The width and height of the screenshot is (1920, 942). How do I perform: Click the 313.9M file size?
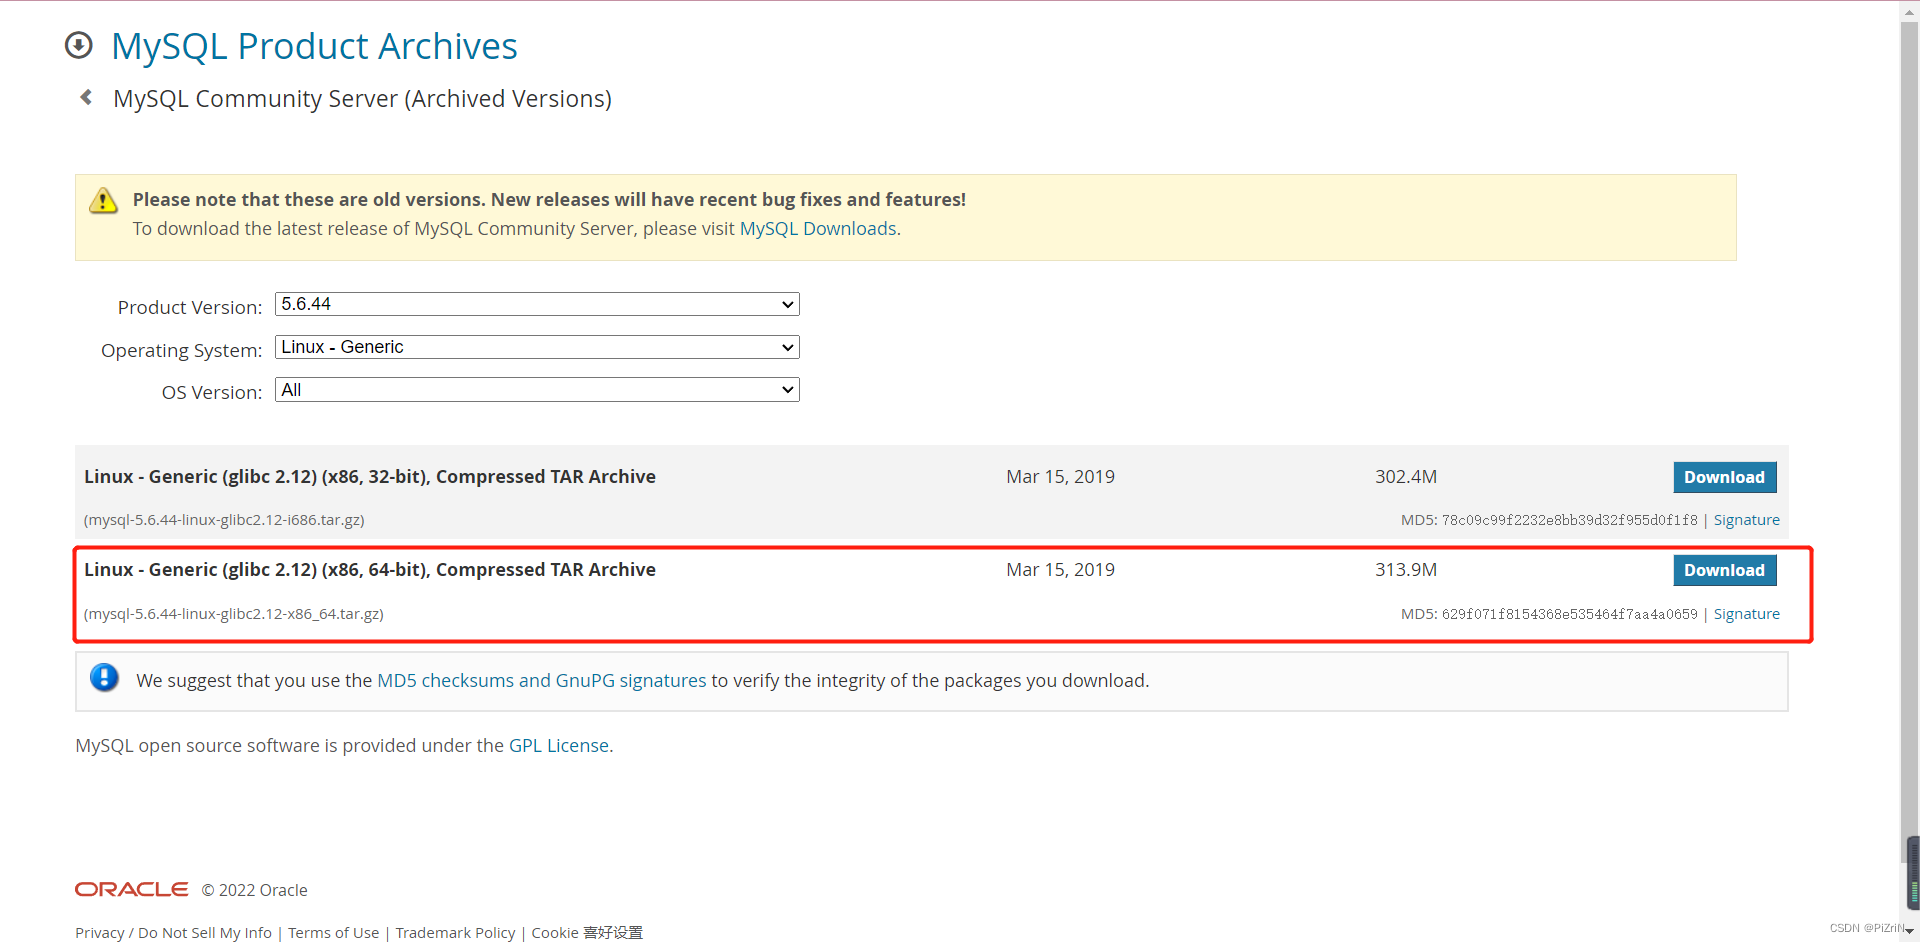(x=1405, y=570)
